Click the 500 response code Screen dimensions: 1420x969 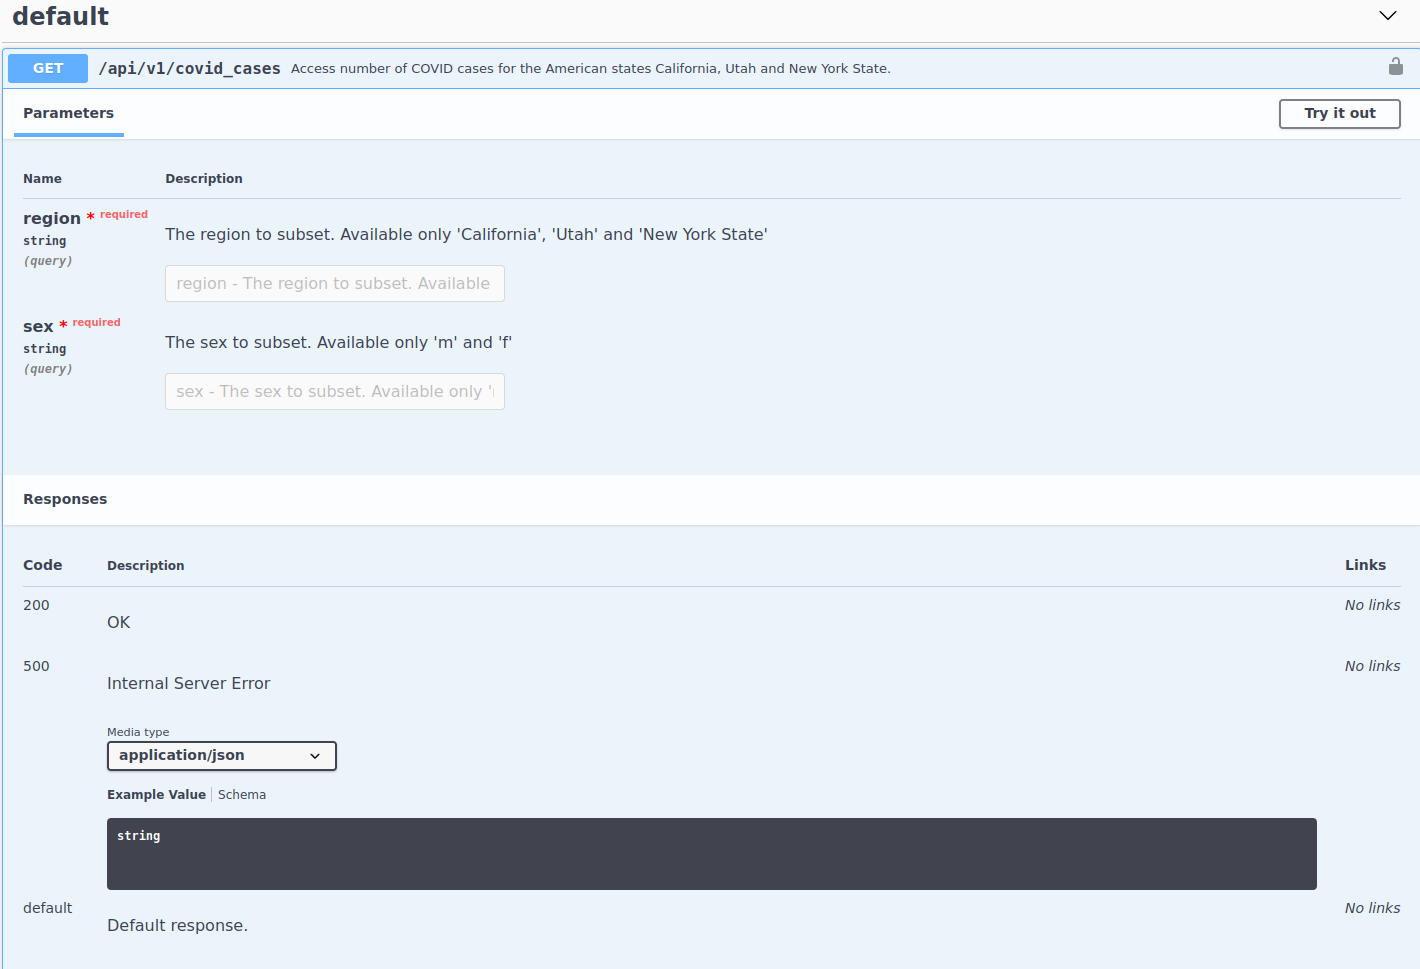coord(36,666)
